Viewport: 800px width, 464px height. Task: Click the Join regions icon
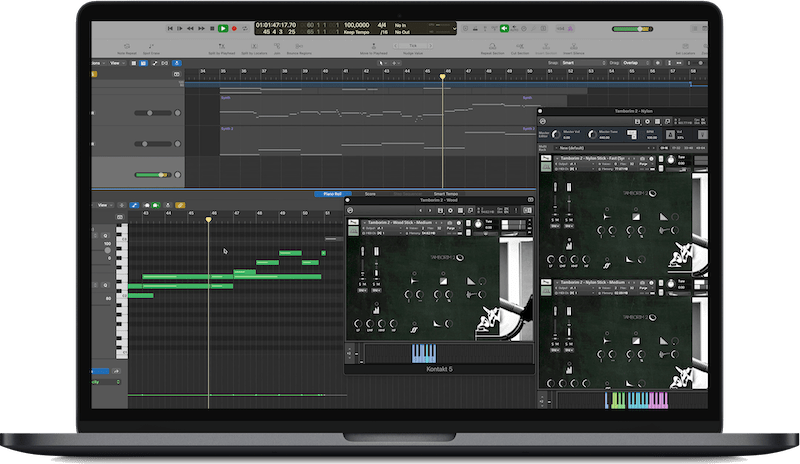click(277, 46)
